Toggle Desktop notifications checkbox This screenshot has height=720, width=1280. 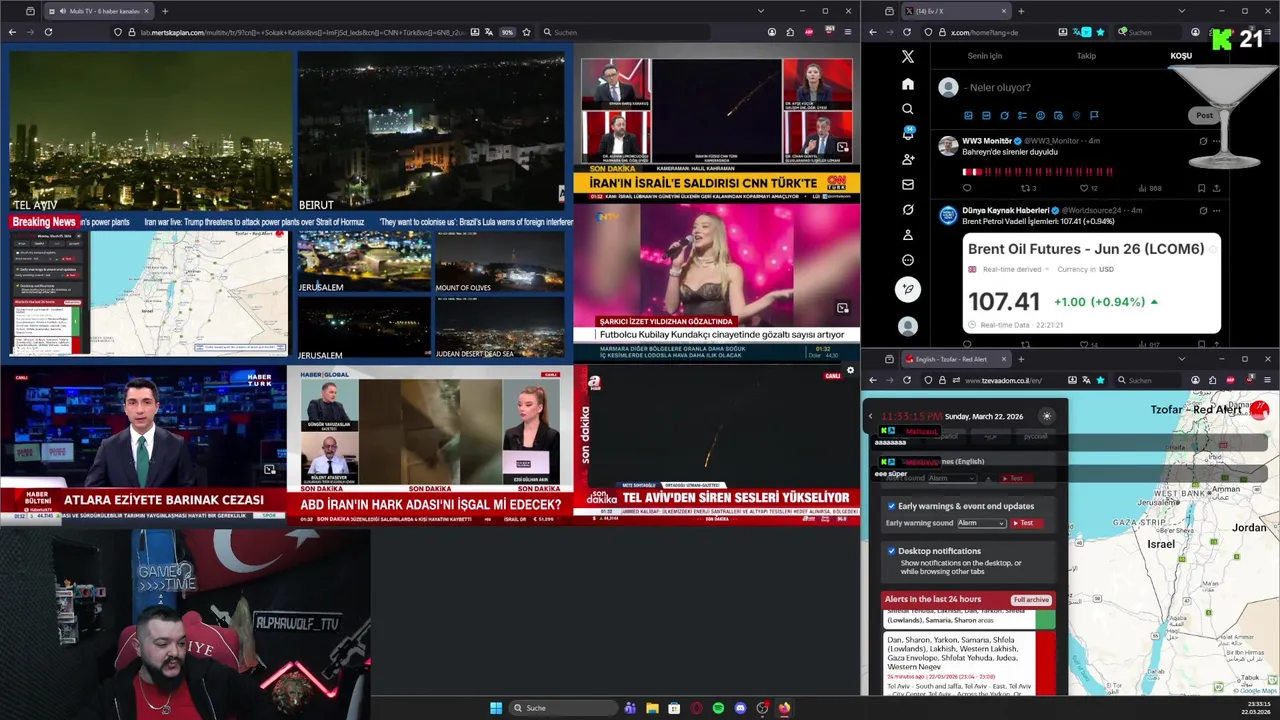(891, 551)
